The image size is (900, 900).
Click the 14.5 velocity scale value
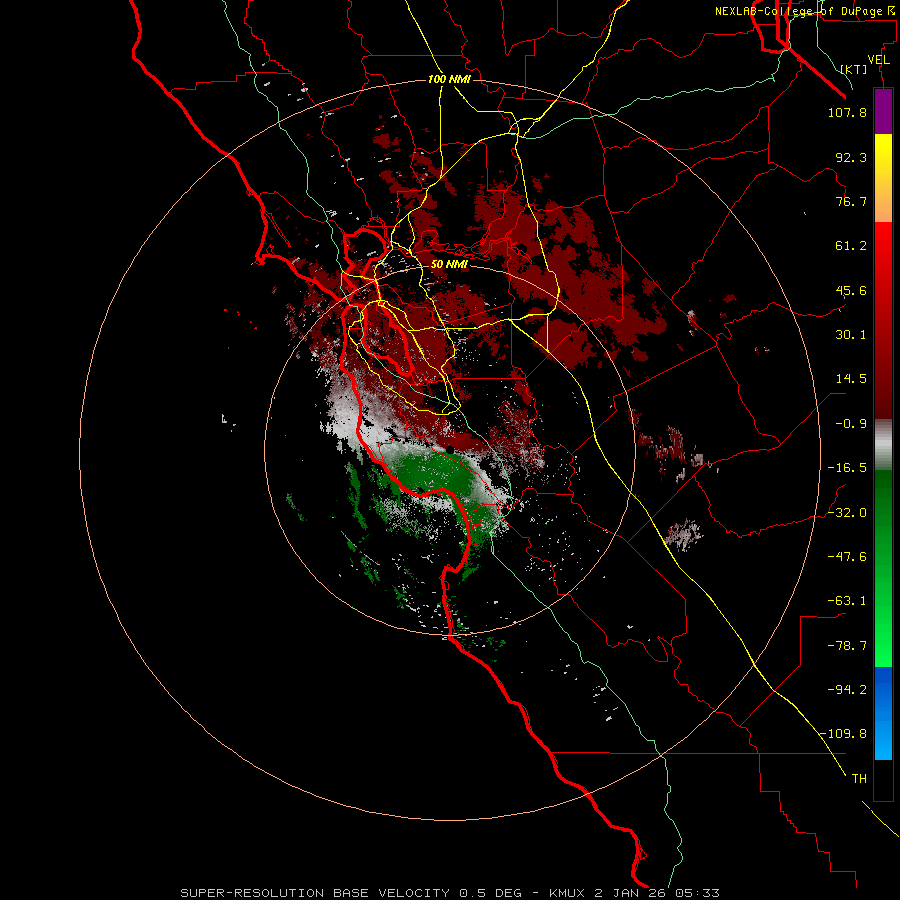pos(851,379)
